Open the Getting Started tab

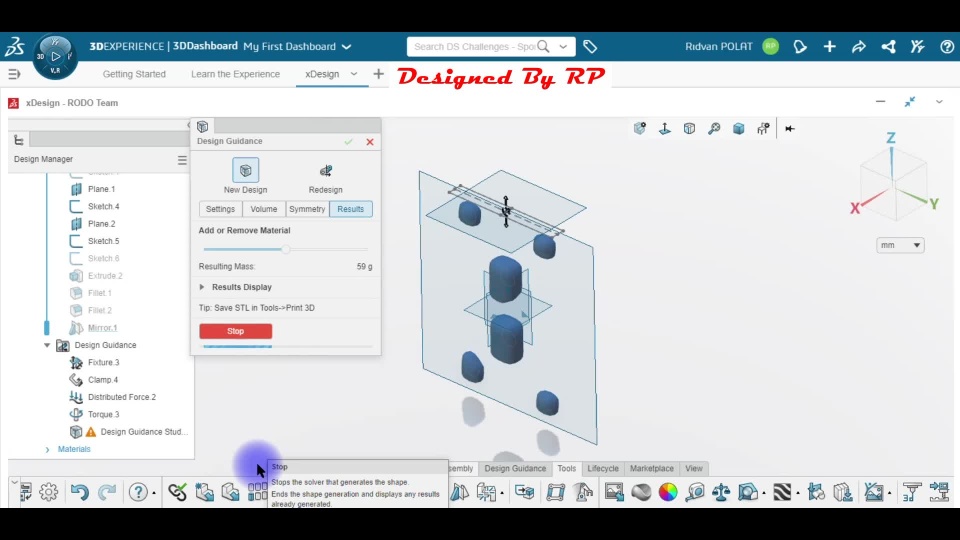click(134, 74)
